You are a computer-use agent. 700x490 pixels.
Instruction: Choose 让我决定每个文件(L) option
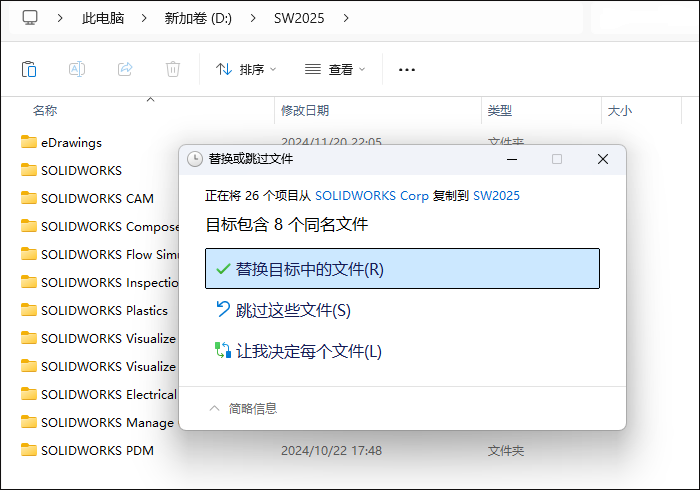coord(402,351)
